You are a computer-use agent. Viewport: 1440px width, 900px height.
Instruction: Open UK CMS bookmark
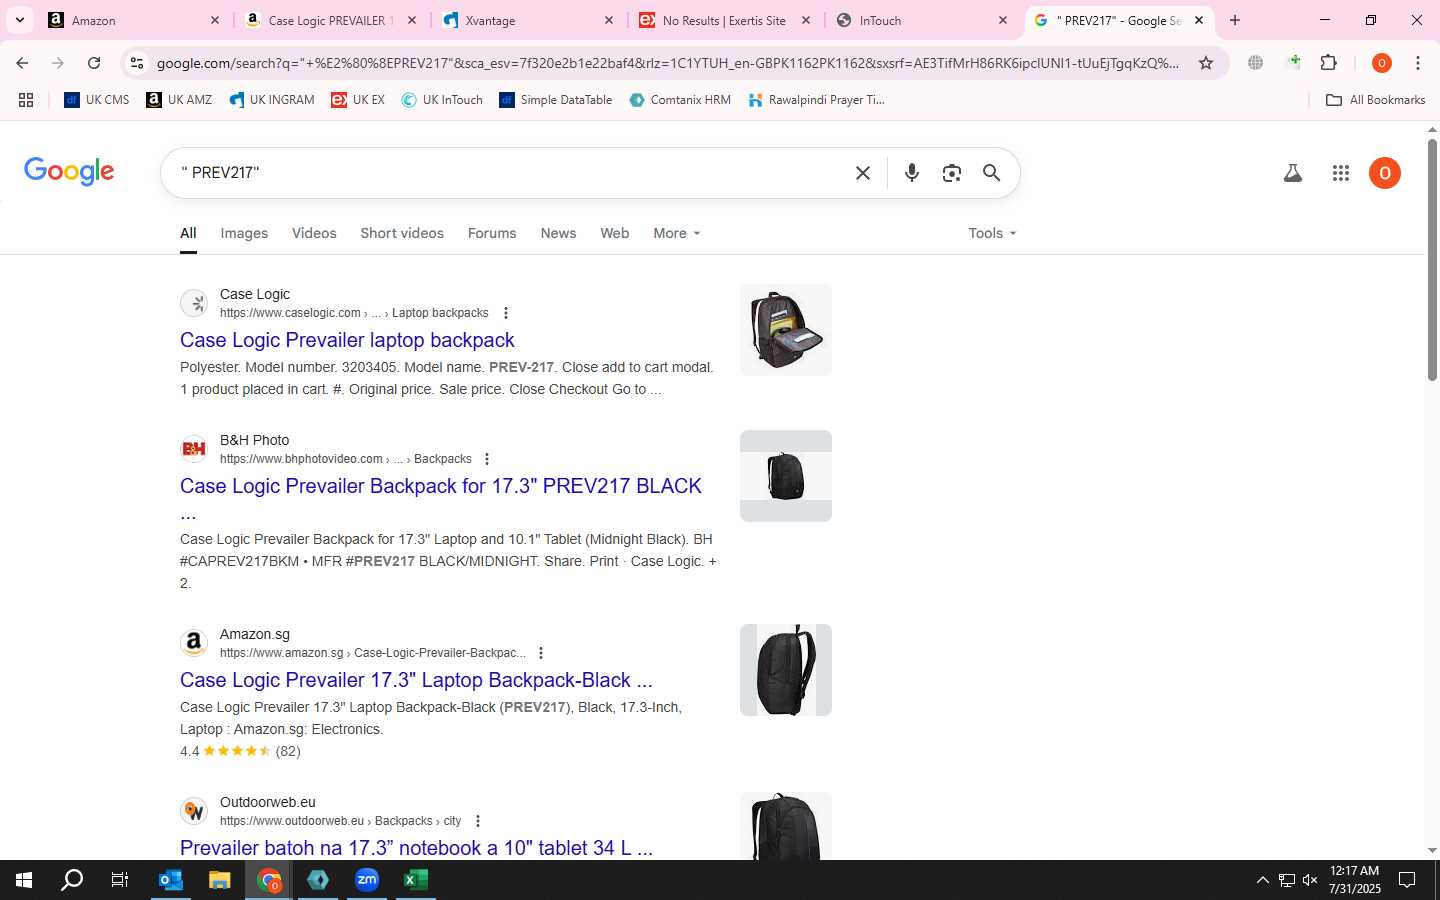(97, 100)
